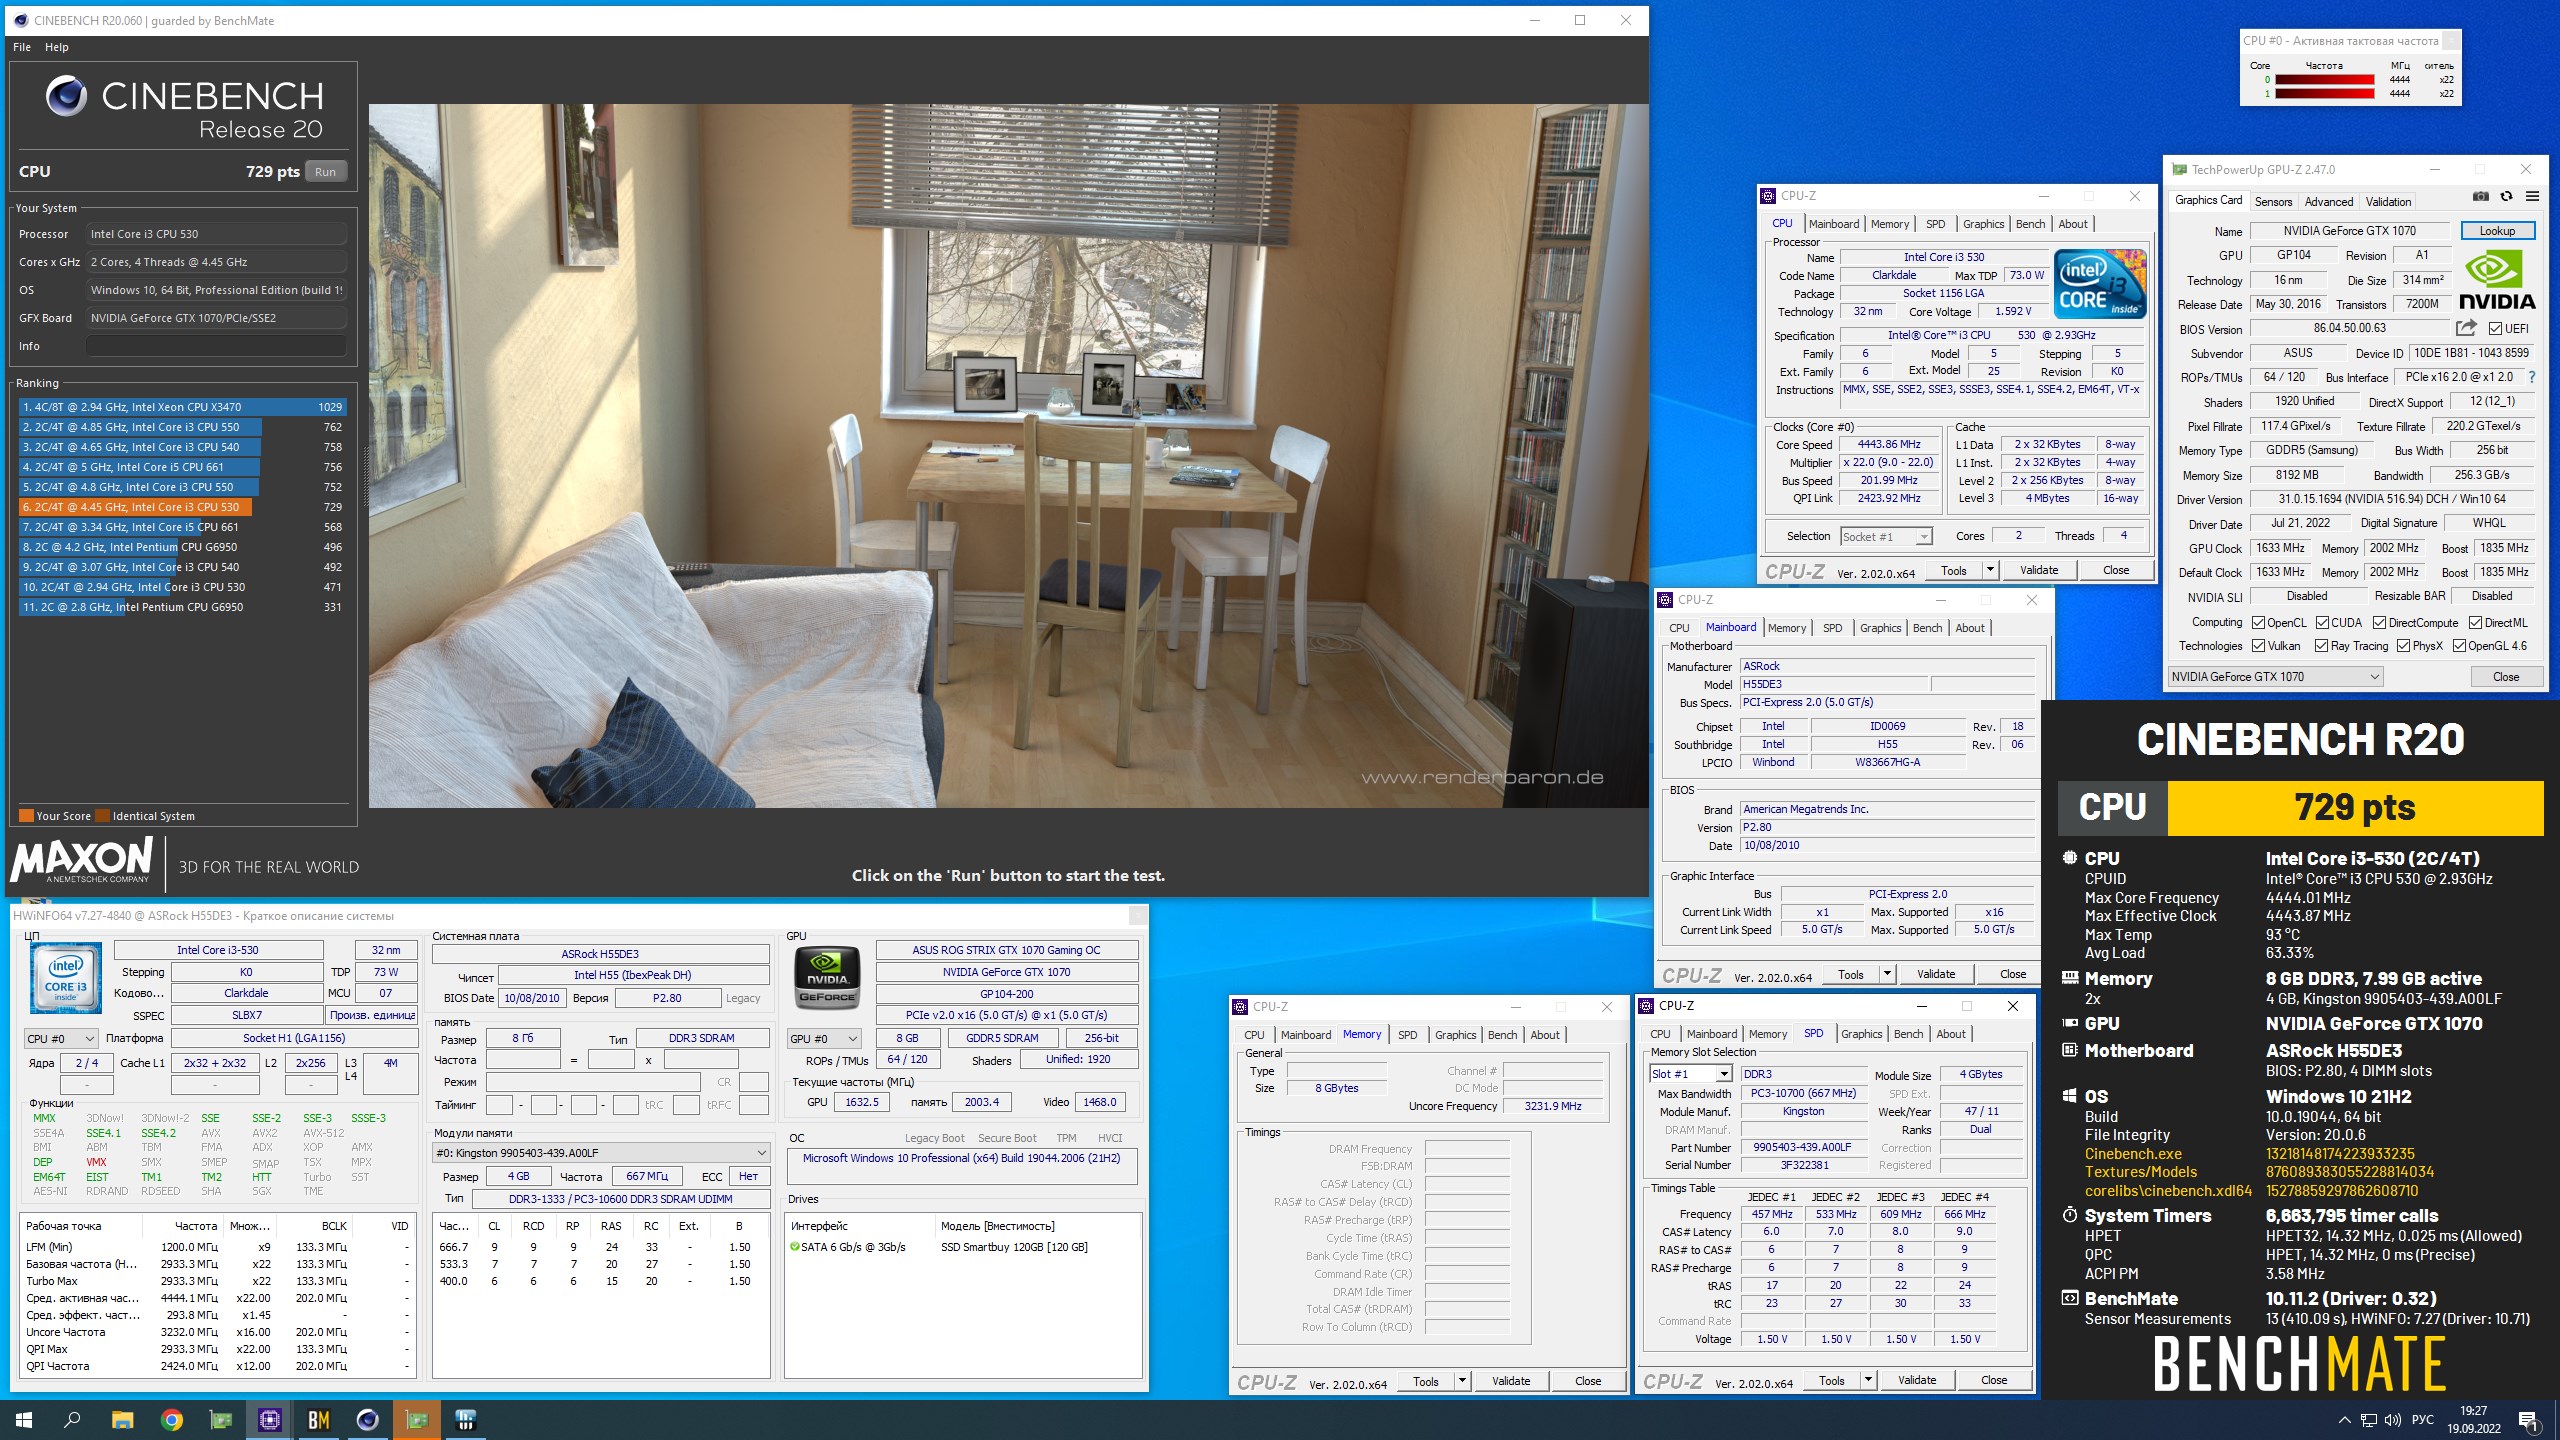
Task: Click the Identical System legend swatch
Action: [102, 815]
